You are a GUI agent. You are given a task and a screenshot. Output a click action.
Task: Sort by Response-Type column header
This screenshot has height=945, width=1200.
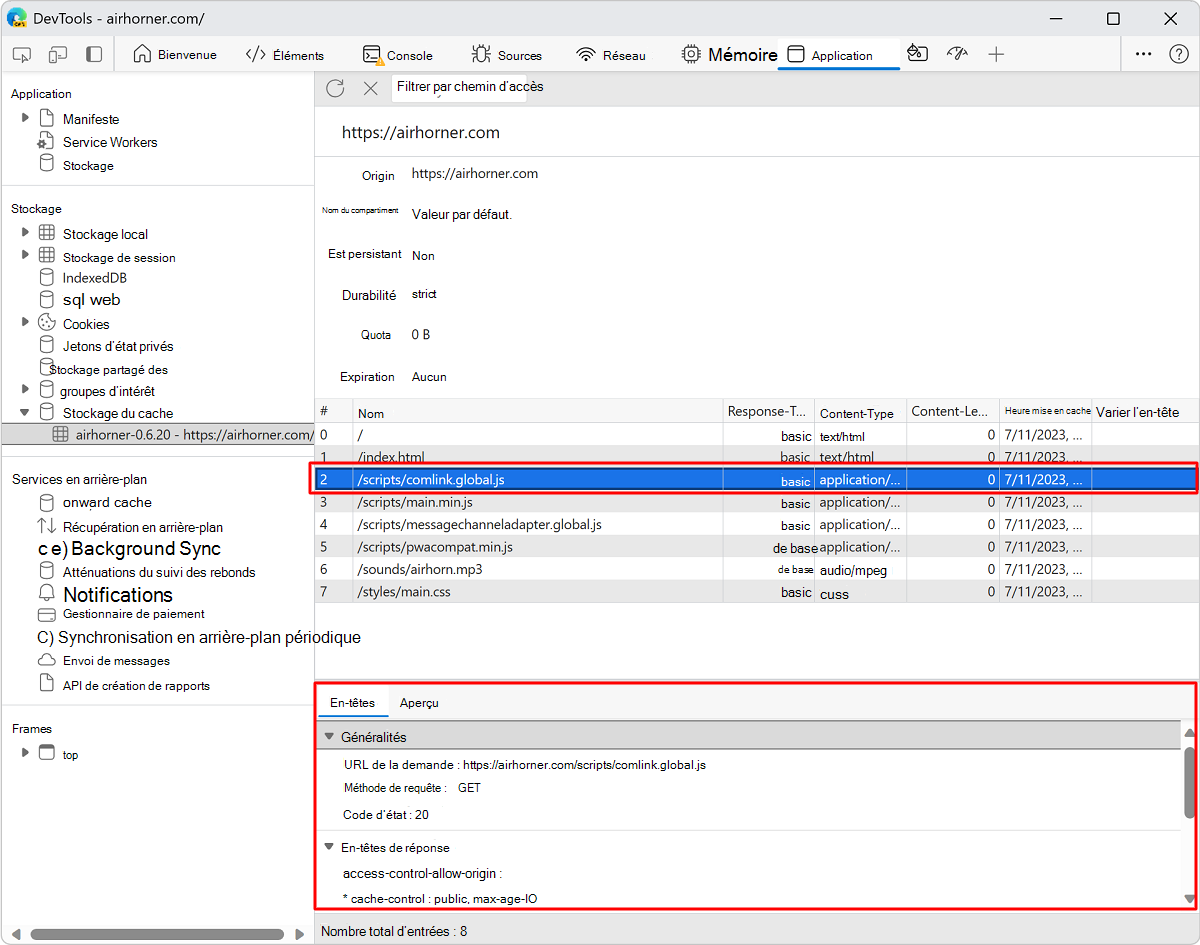tap(769, 412)
